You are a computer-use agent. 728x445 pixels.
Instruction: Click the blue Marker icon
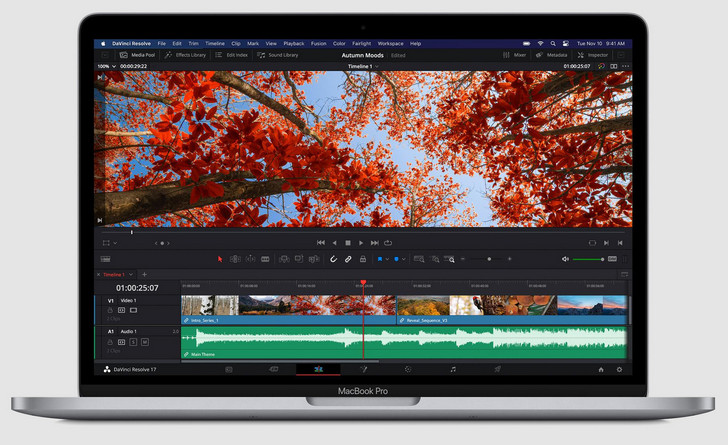pyautogui.click(x=396, y=259)
